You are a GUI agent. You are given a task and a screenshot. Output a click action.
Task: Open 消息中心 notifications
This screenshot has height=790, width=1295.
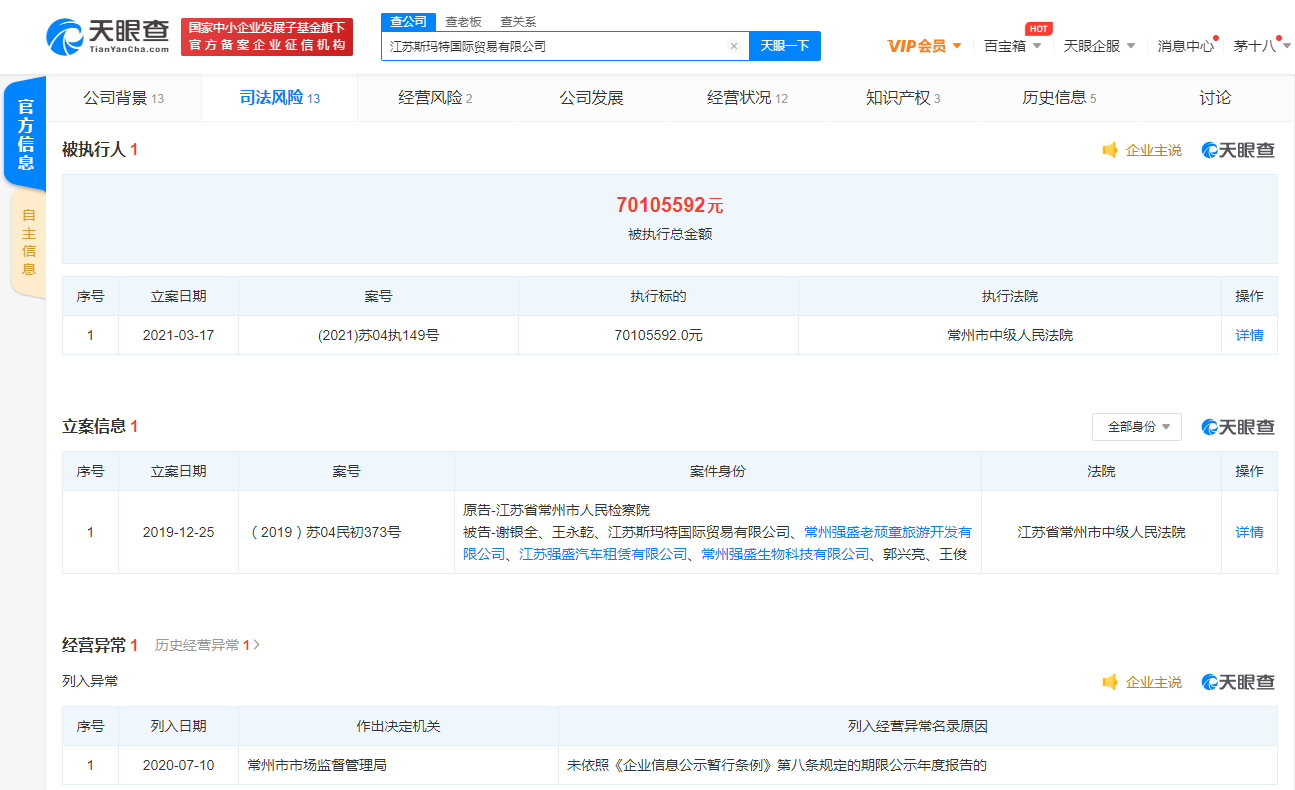point(1186,46)
